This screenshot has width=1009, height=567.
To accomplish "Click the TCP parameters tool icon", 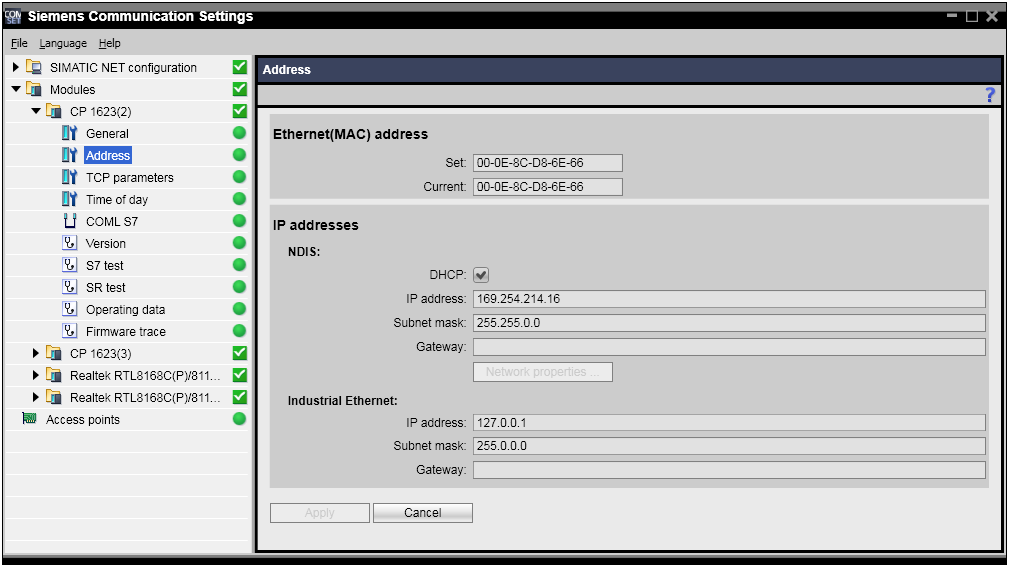I will (69, 177).
